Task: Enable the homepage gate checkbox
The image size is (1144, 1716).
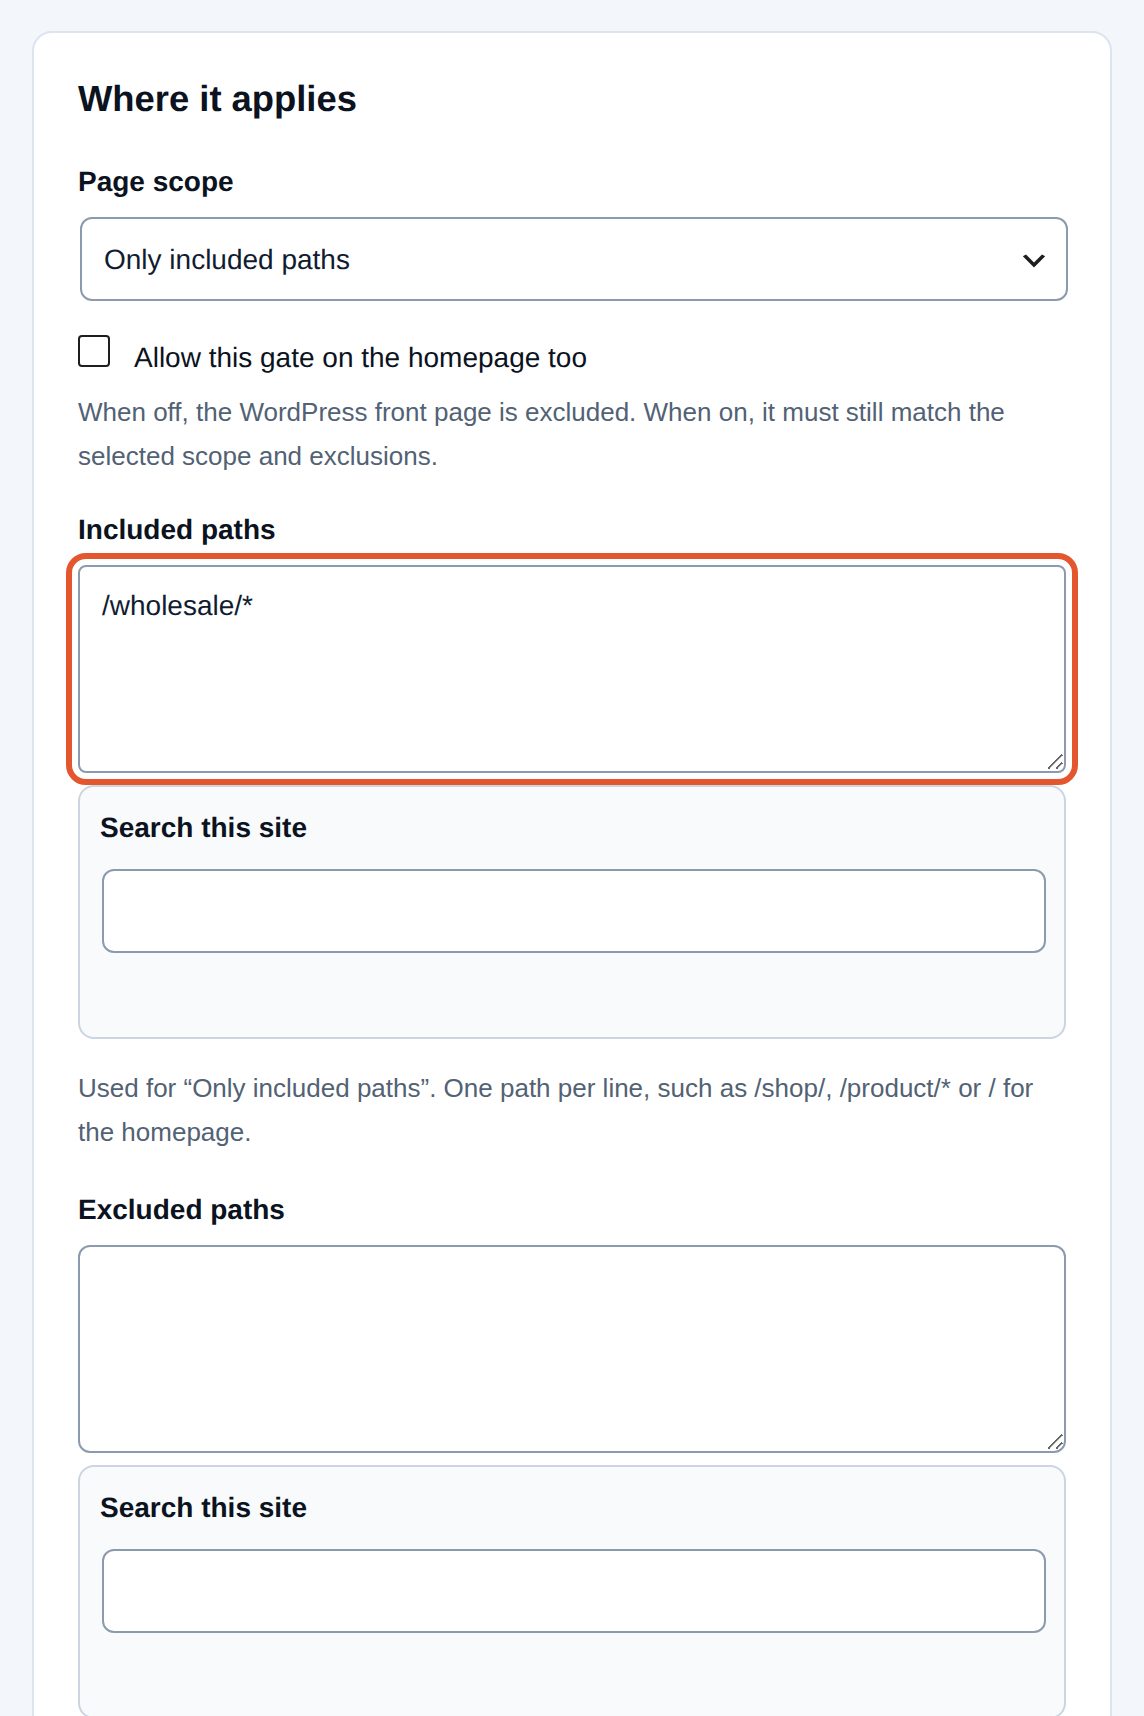Action: pos(94,351)
